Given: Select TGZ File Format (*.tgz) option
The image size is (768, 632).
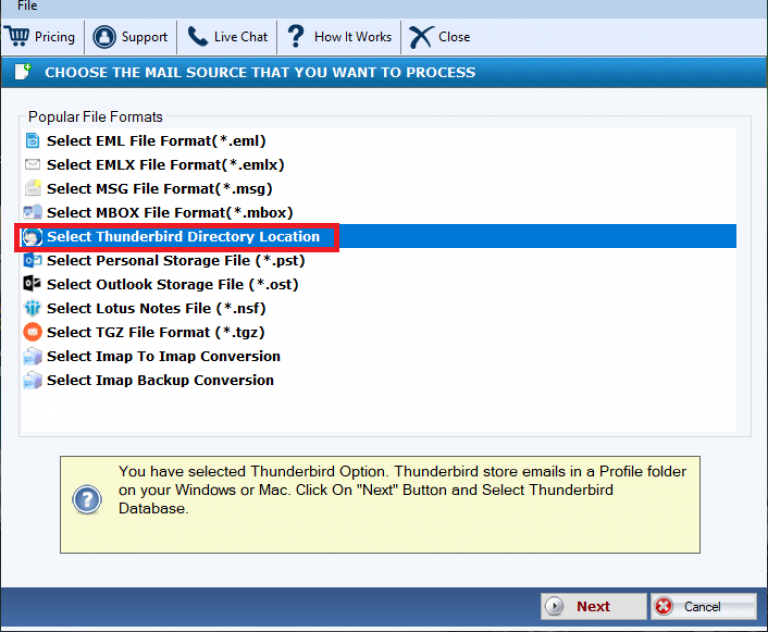Looking at the screenshot, I should click(156, 333).
